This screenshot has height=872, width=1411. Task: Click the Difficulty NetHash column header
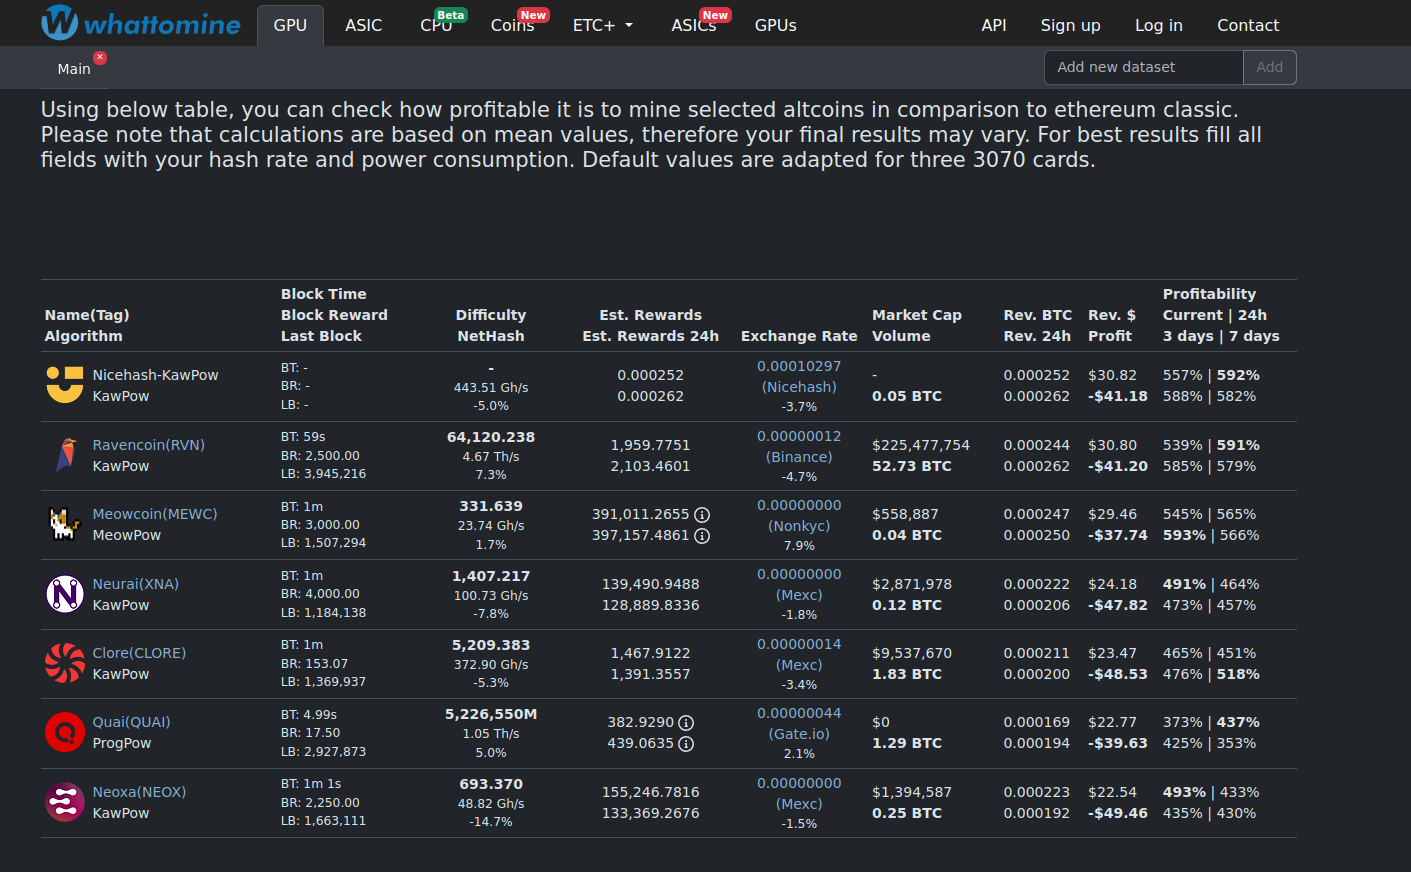[491, 326]
